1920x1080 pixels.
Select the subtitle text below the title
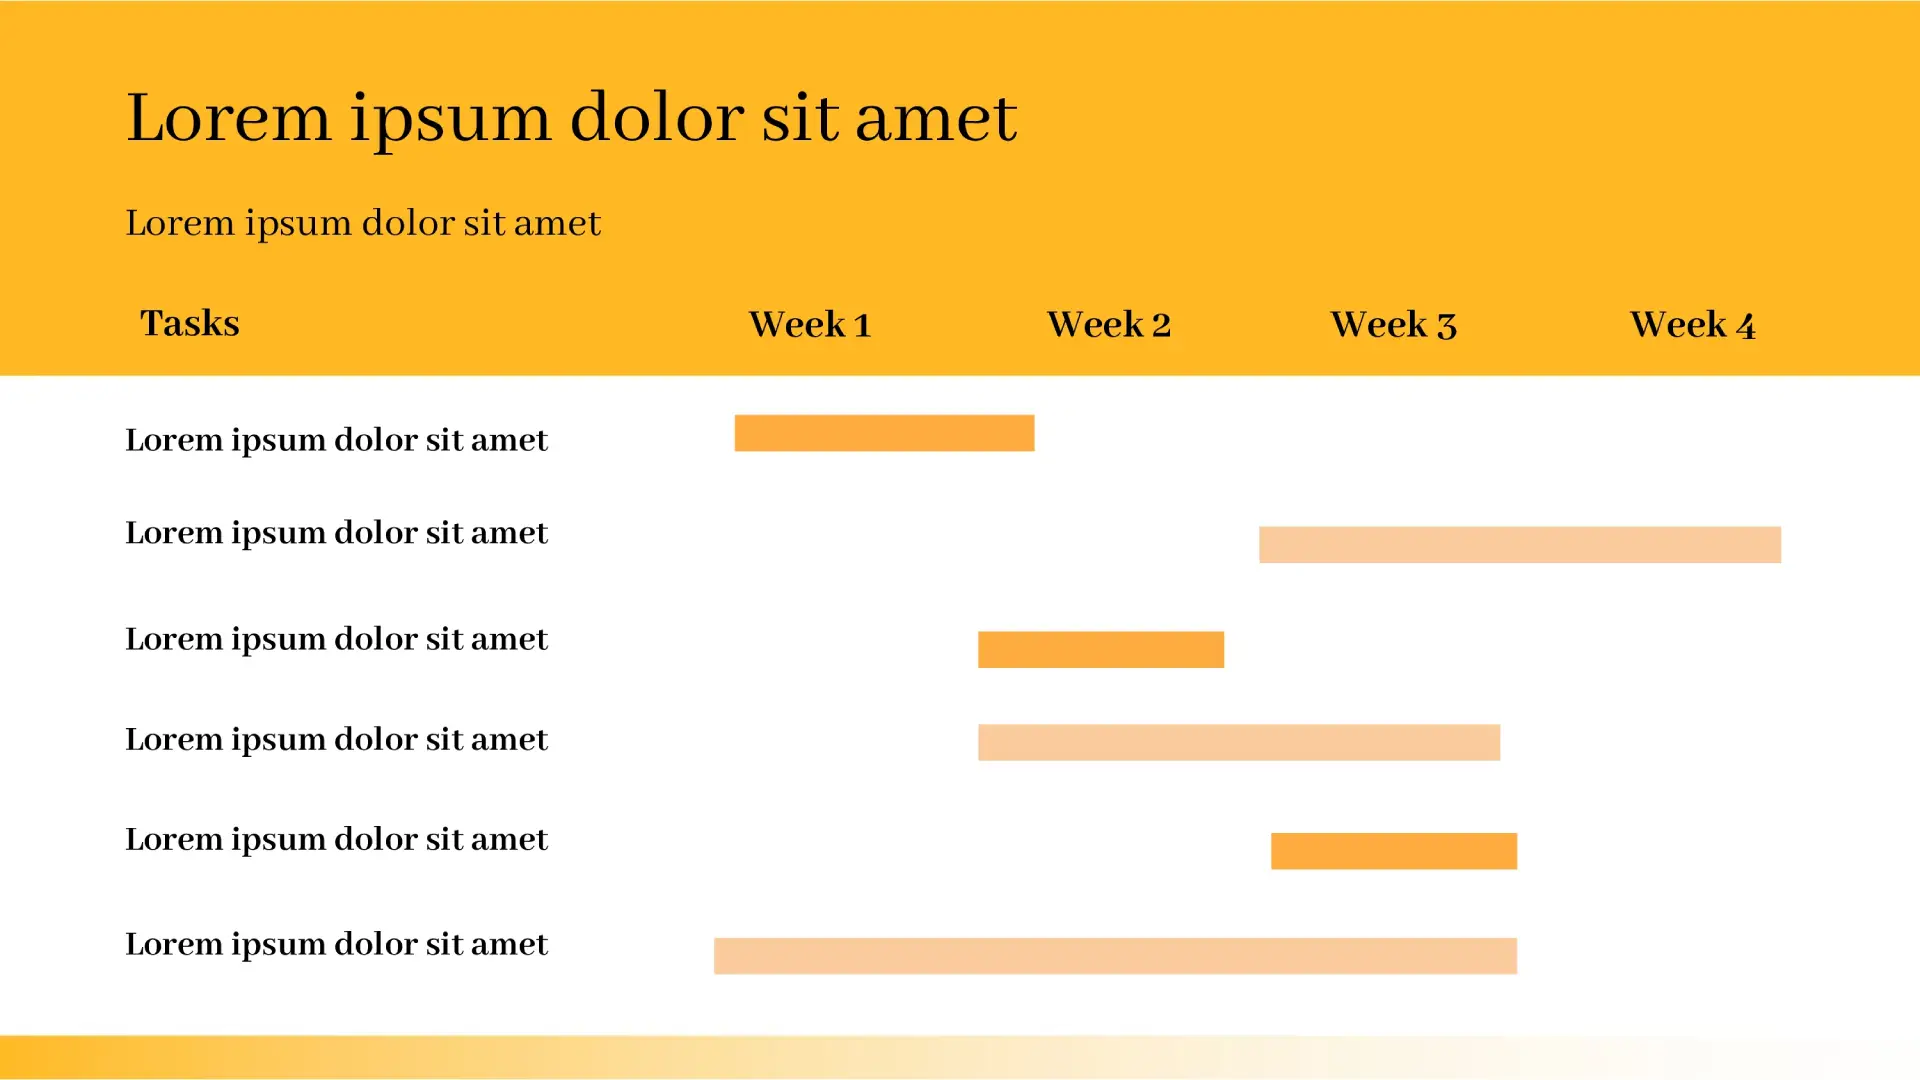363,223
